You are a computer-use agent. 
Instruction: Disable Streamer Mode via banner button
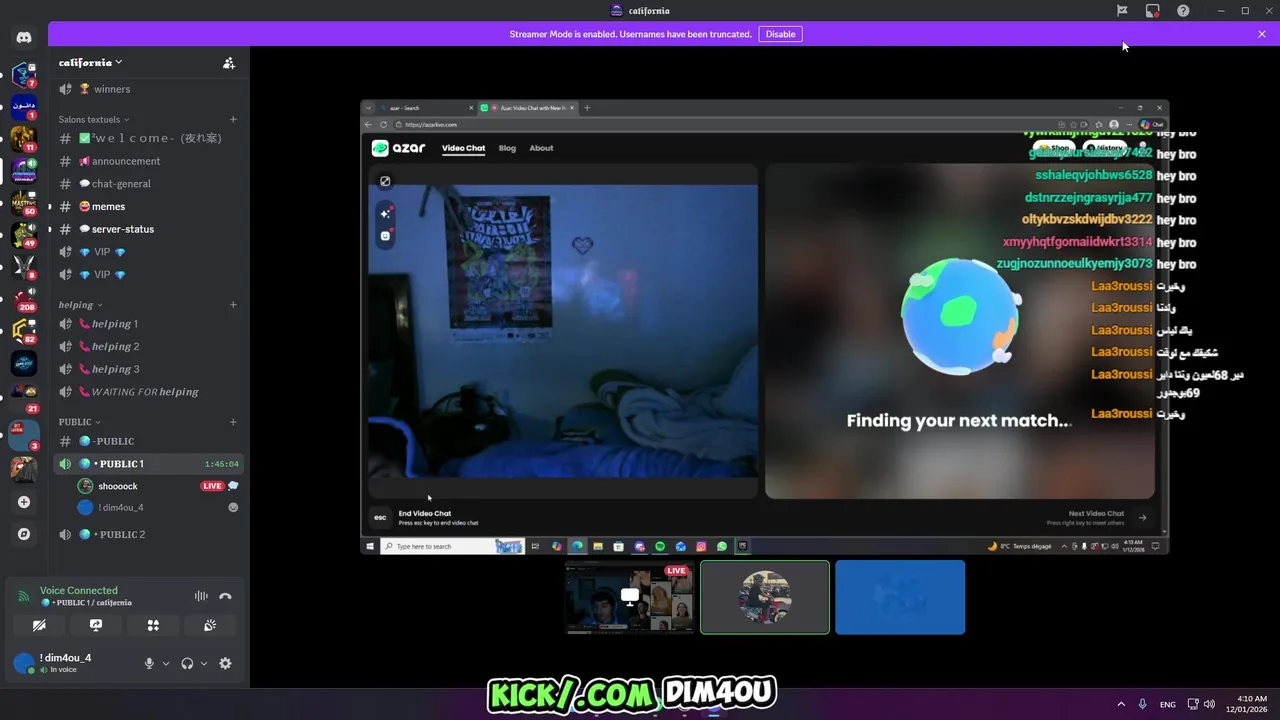point(780,34)
